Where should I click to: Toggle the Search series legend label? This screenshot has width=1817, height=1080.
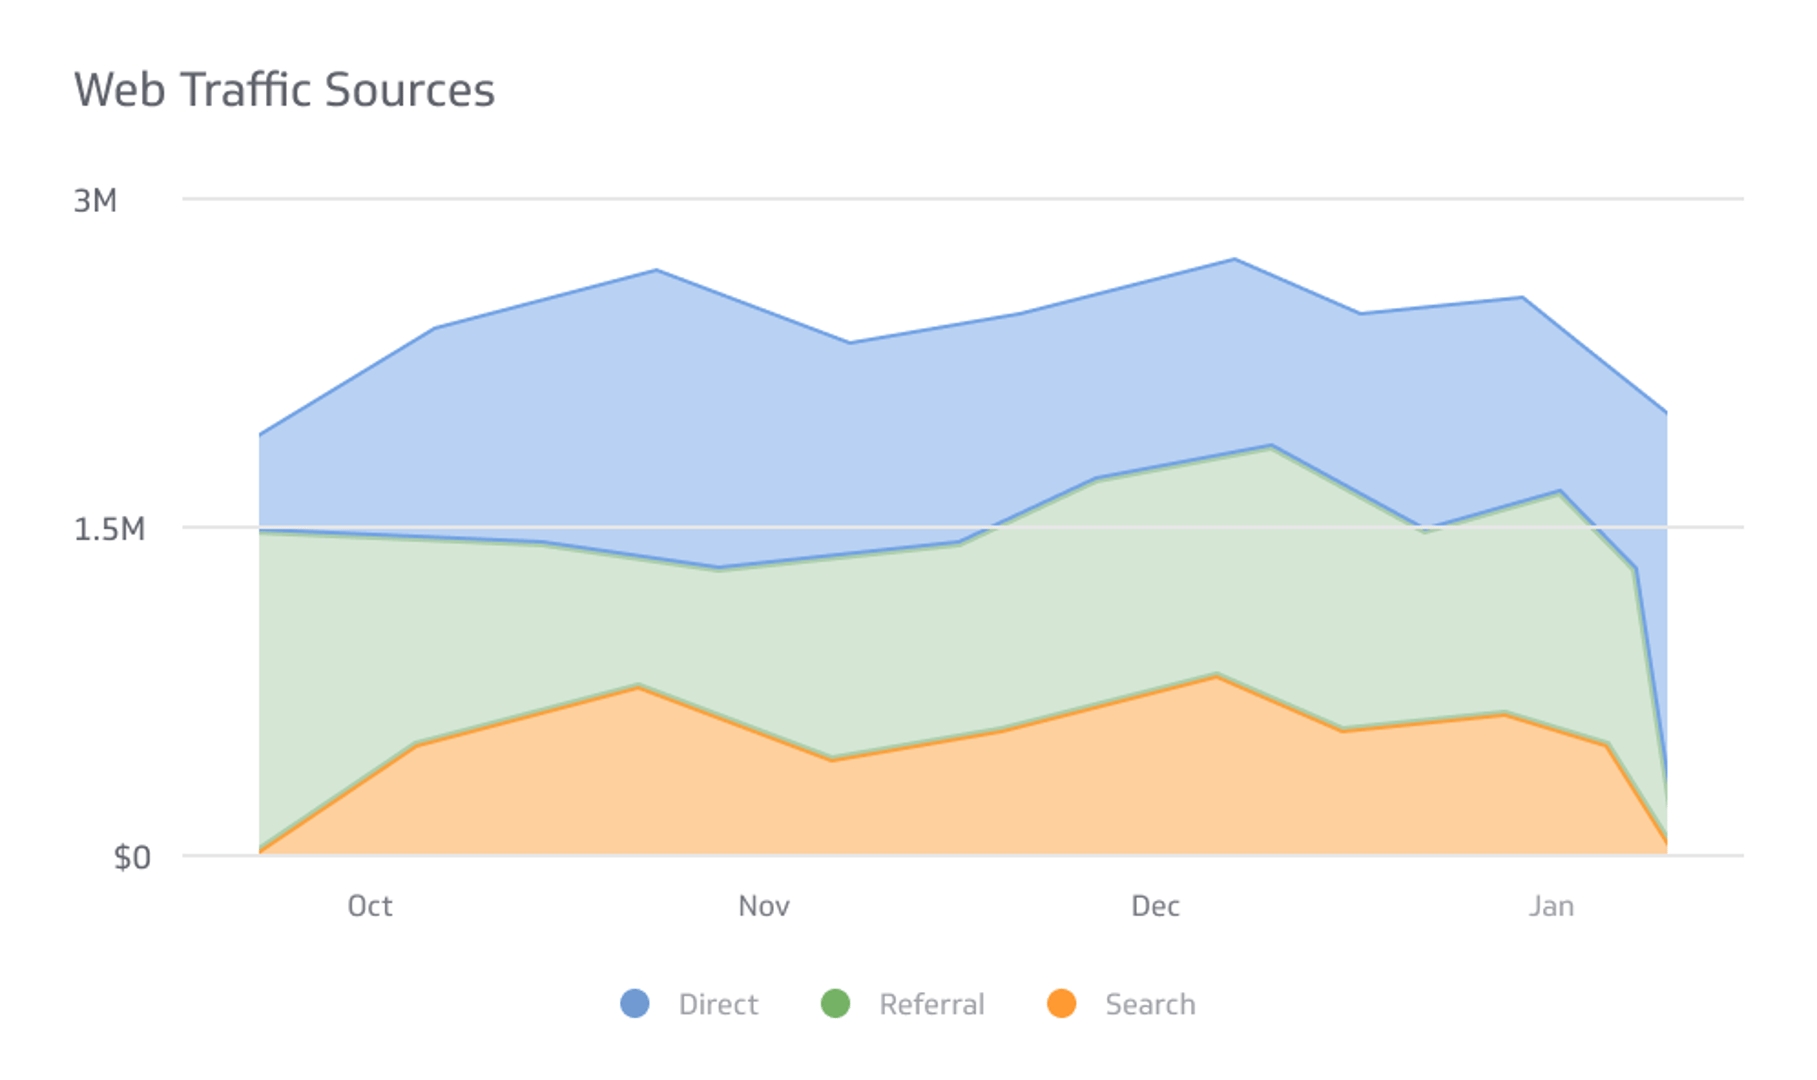pyautogui.click(x=1149, y=1004)
